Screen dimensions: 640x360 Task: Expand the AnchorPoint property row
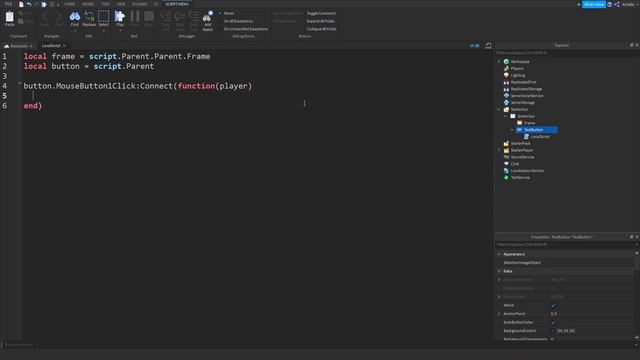click(x=499, y=314)
